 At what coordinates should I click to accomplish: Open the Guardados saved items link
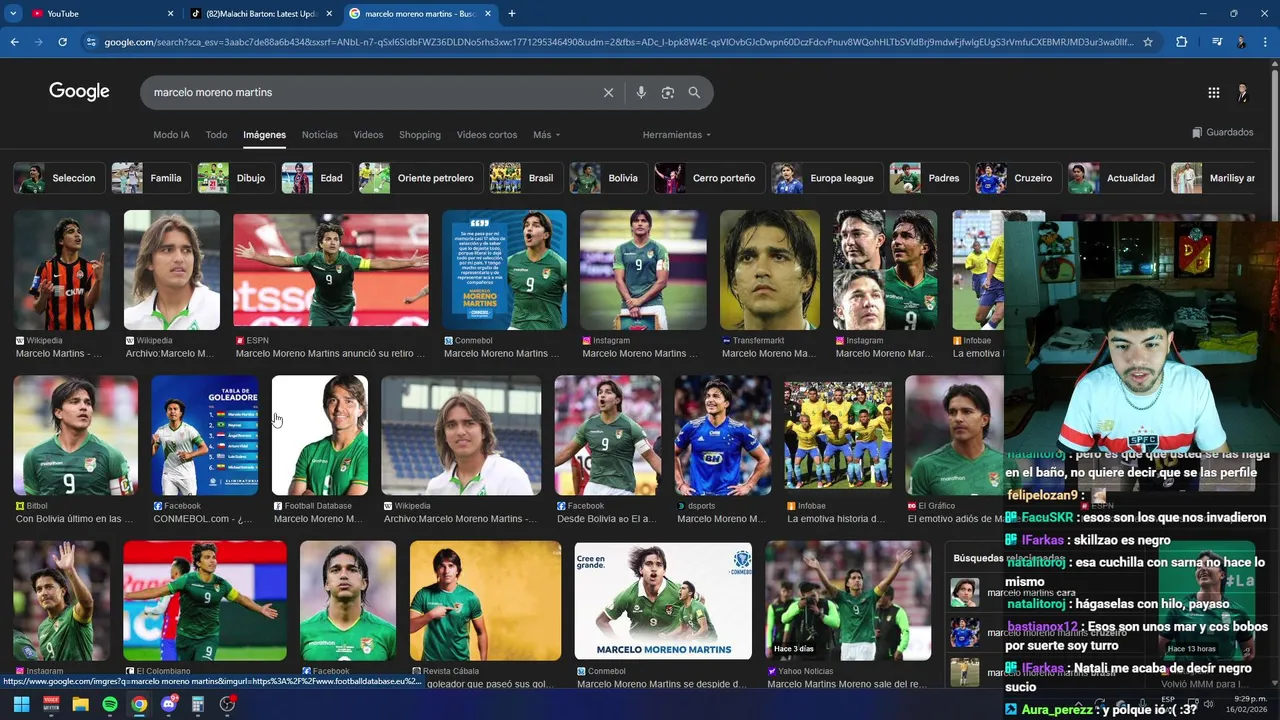pos(1222,132)
